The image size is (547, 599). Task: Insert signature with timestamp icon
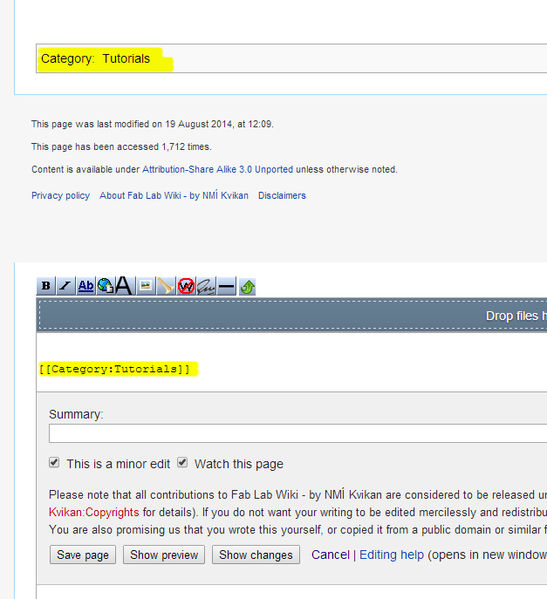(206, 286)
